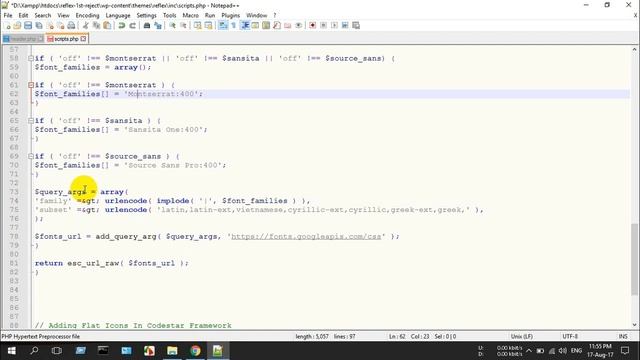Toggle Word Wrap in the toolbar
The height and width of the screenshot is (360, 640).
coord(223,25)
